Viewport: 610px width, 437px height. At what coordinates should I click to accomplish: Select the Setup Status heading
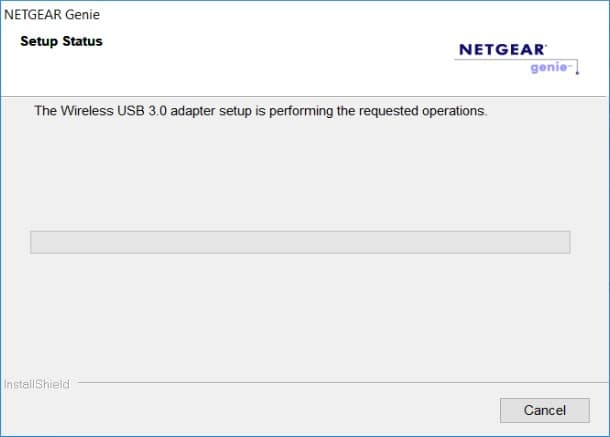[x=61, y=42]
